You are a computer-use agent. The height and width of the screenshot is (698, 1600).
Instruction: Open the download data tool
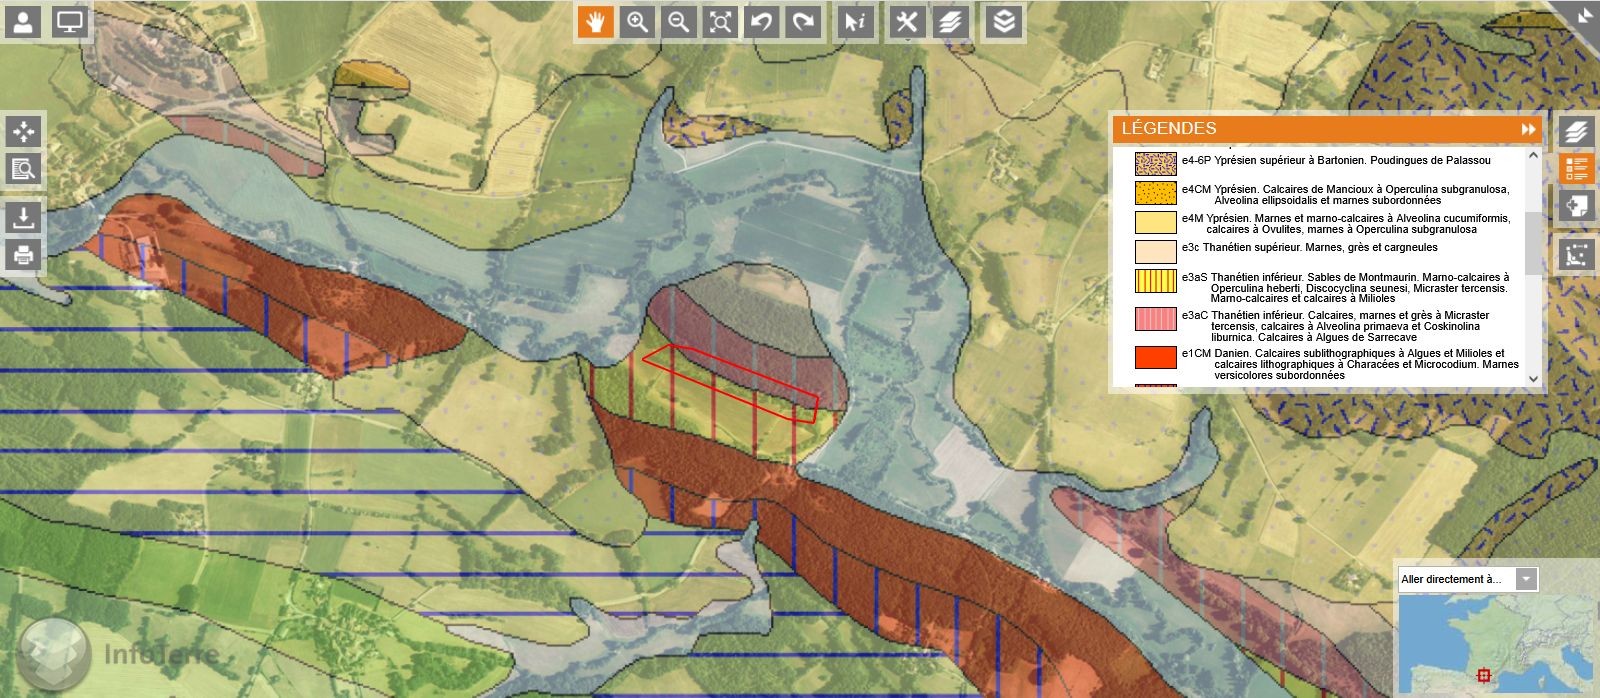[x=23, y=216]
